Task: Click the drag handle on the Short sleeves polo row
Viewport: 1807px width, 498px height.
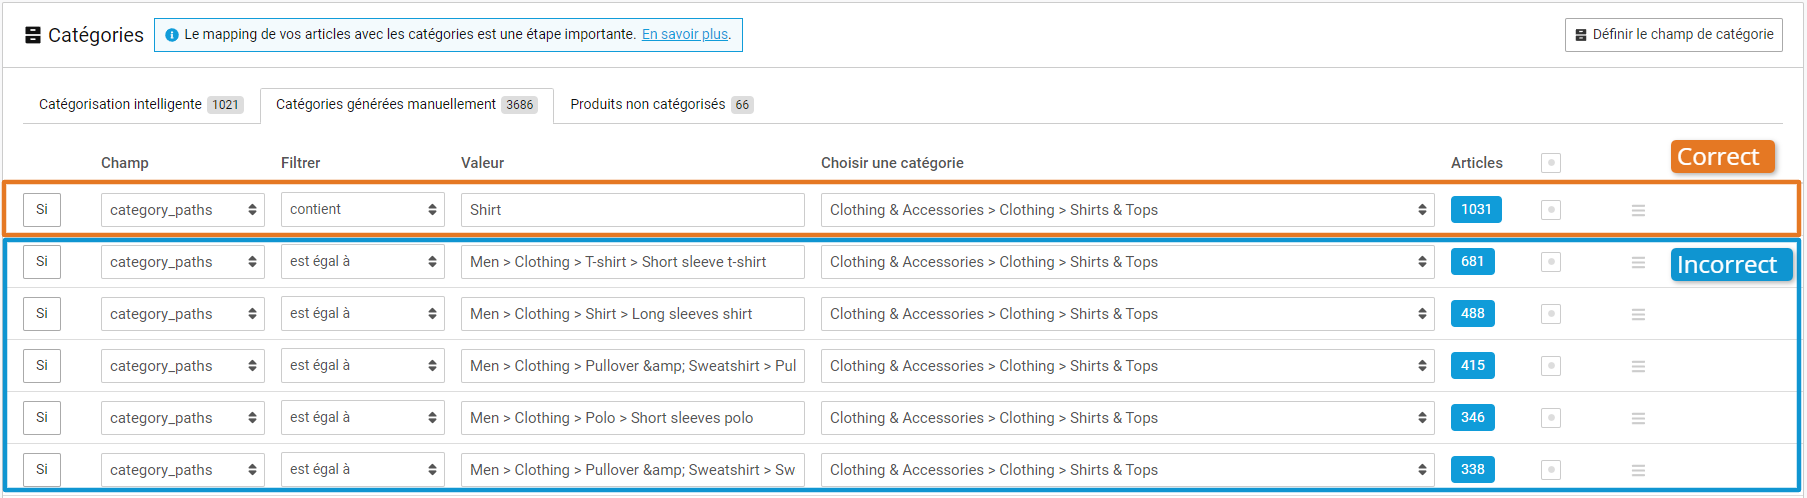Action: 1638,418
